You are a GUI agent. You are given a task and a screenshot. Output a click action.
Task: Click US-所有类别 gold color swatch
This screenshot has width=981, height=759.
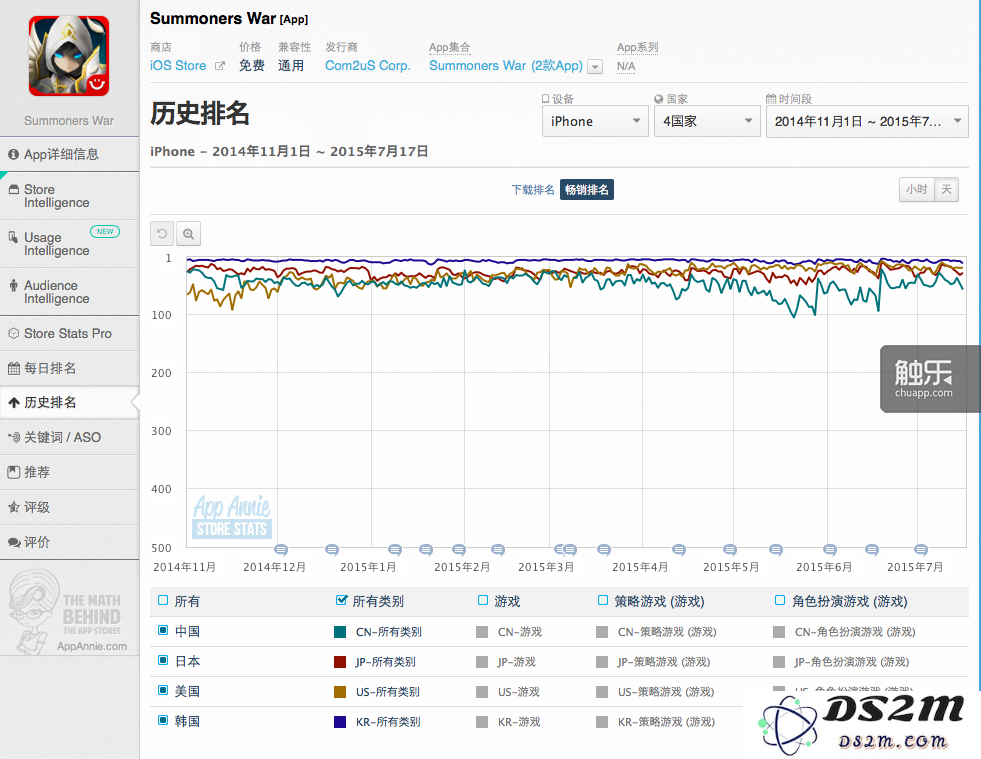[340, 692]
